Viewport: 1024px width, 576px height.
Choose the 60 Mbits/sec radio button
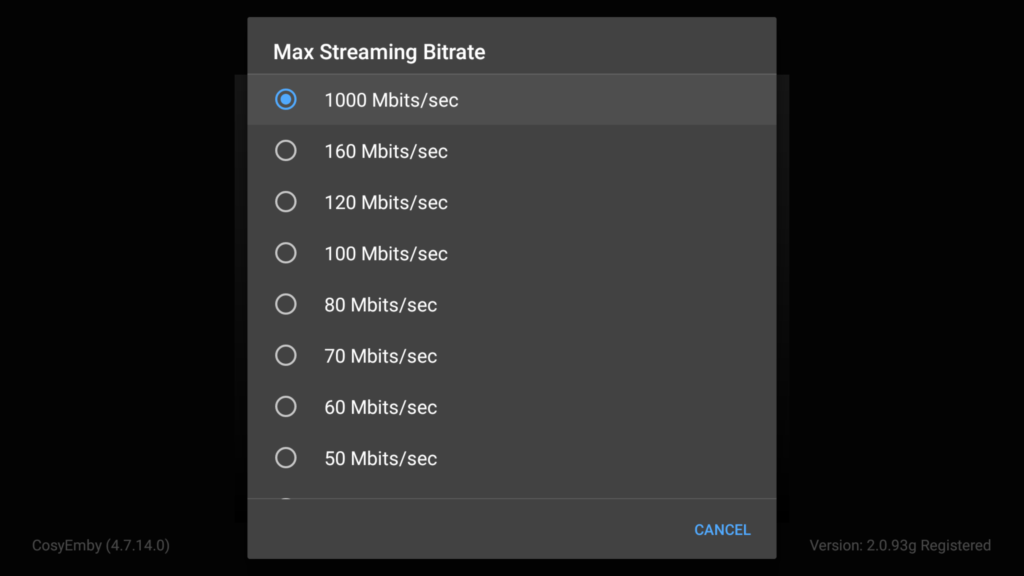point(286,407)
